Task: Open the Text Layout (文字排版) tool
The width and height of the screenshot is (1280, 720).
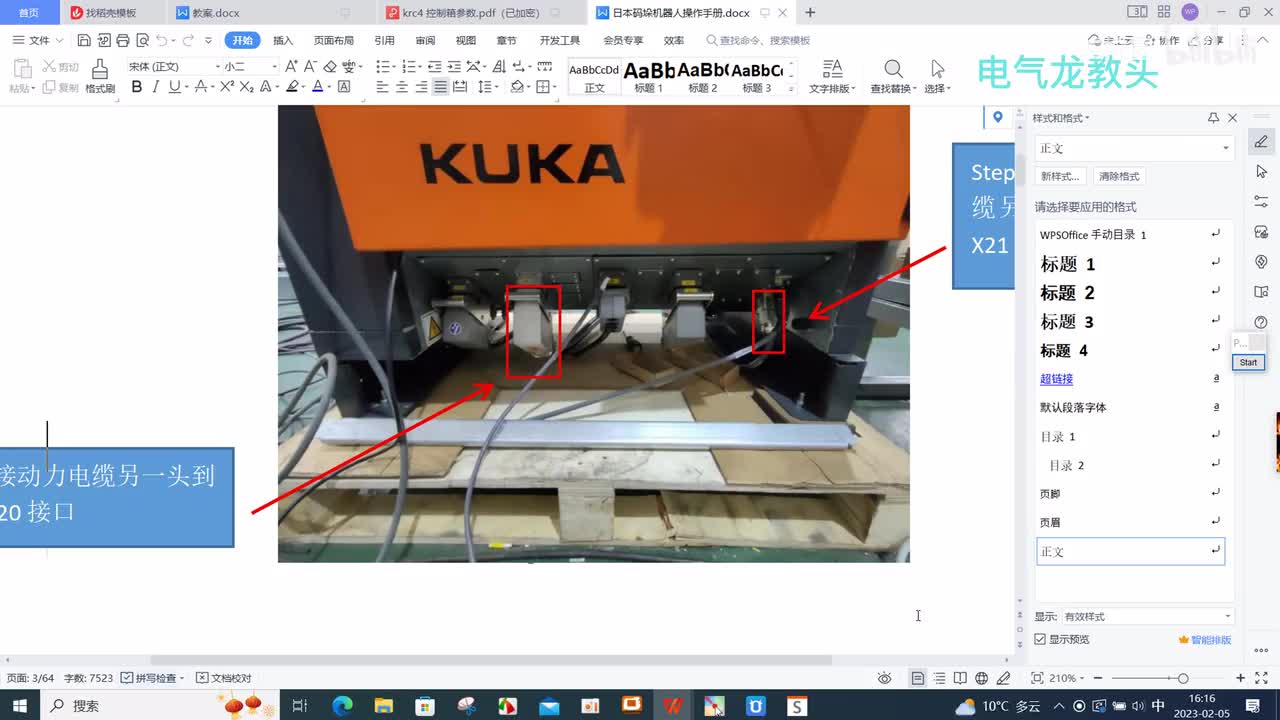Action: [x=832, y=76]
